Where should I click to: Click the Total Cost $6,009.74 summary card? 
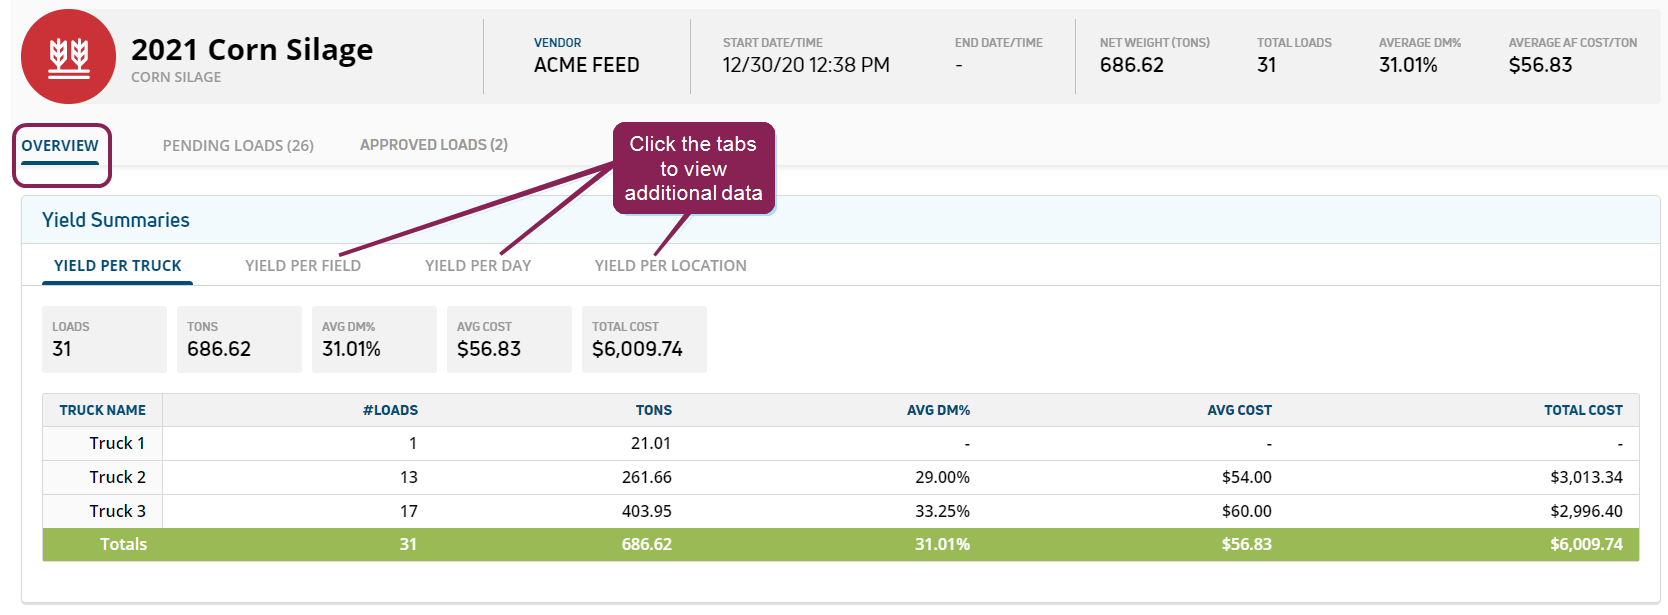click(643, 340)
